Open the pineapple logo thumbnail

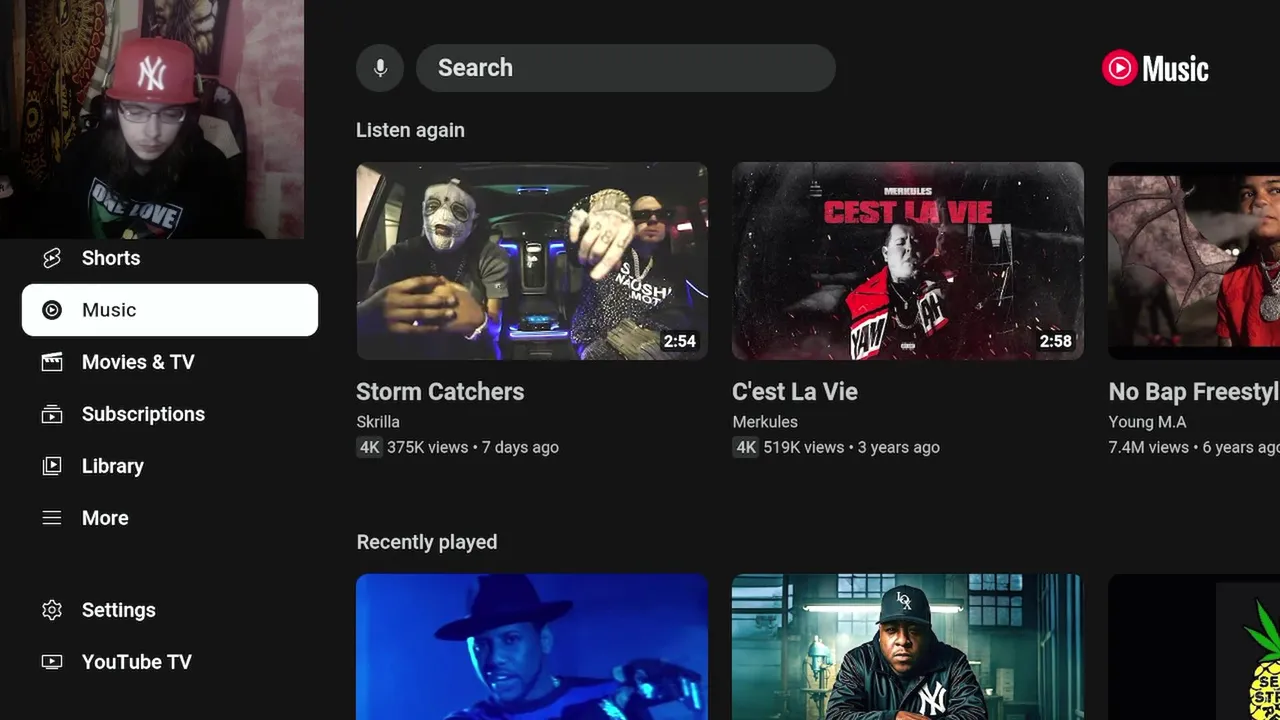point(1194,647)
